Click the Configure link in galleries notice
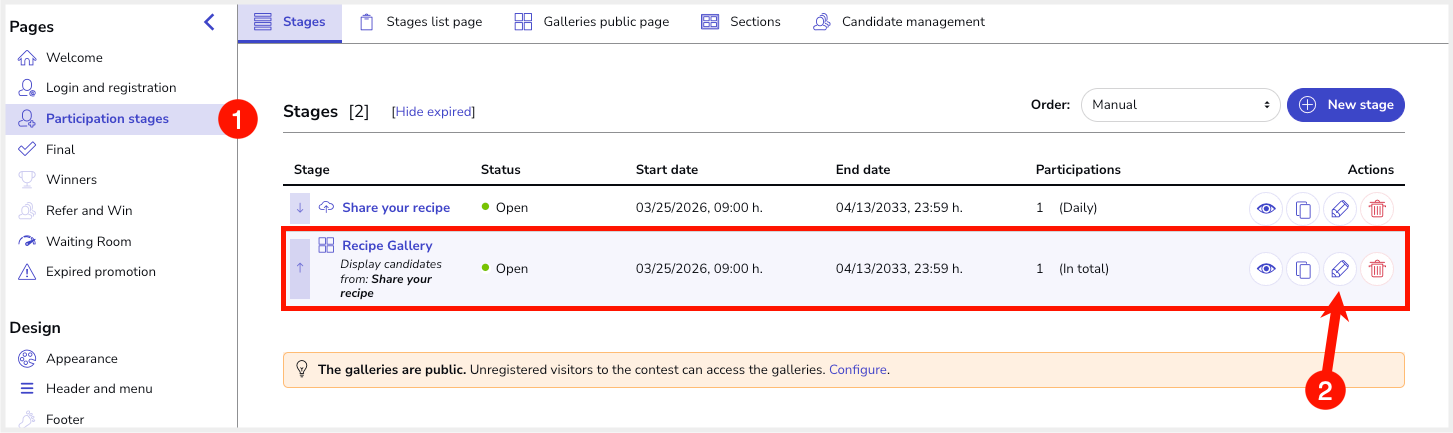This screenshot has width=1453, height=433. (857, 370)
